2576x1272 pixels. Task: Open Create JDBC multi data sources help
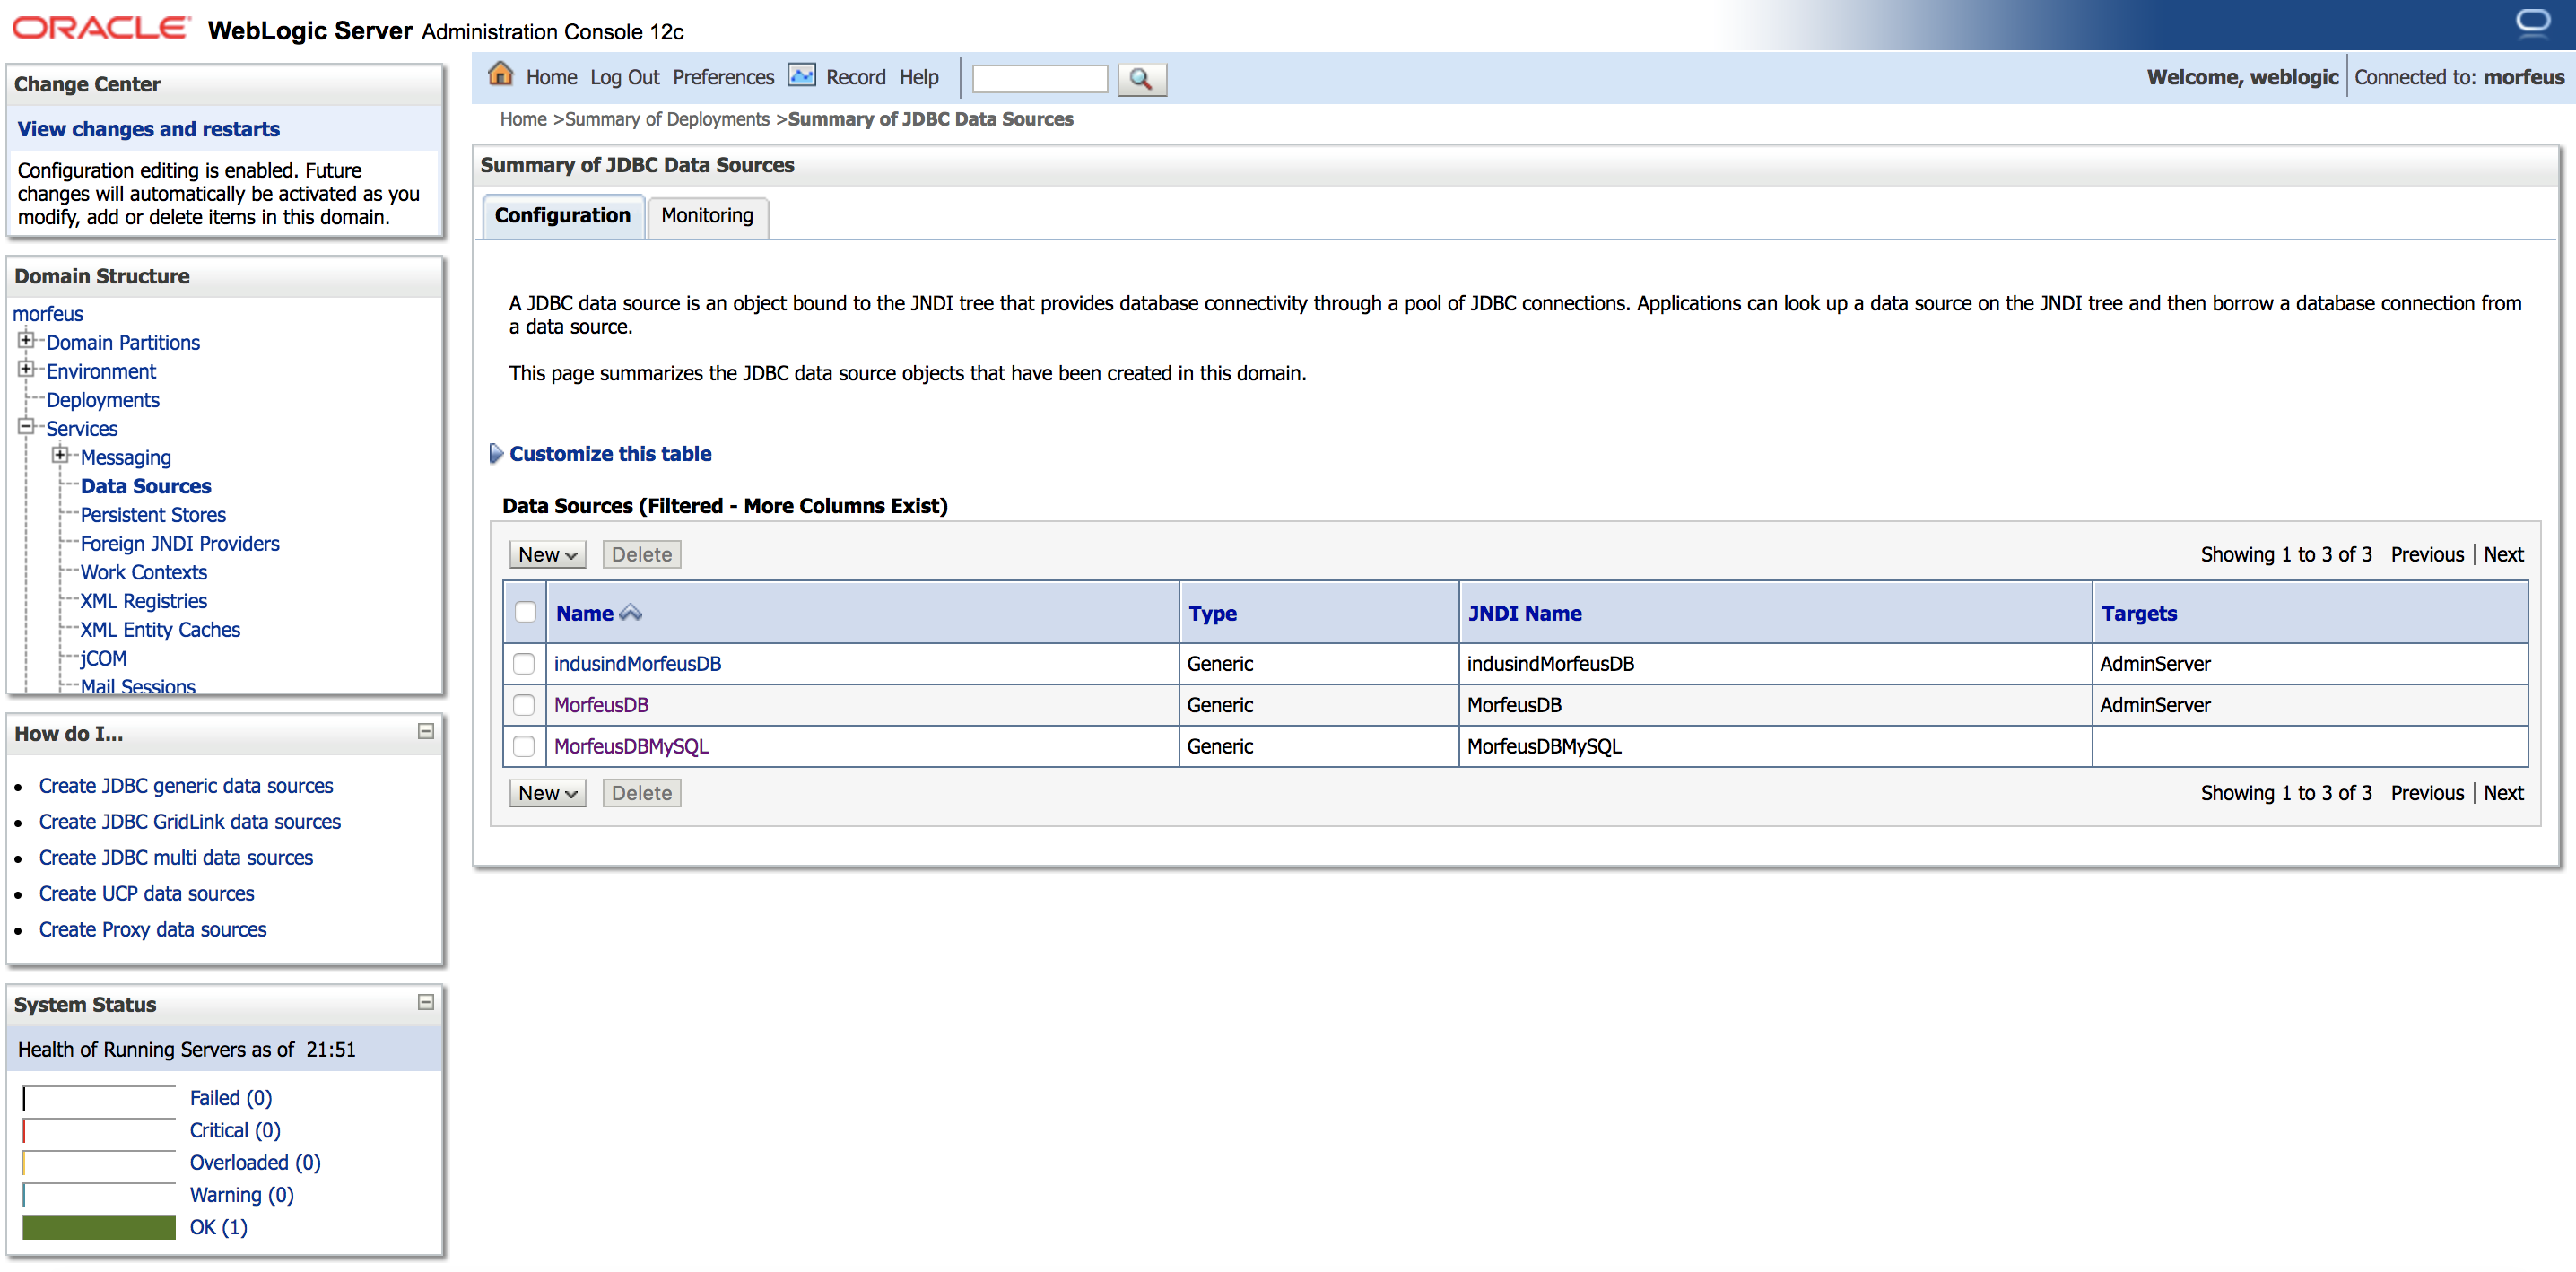(x=176, y=858)
